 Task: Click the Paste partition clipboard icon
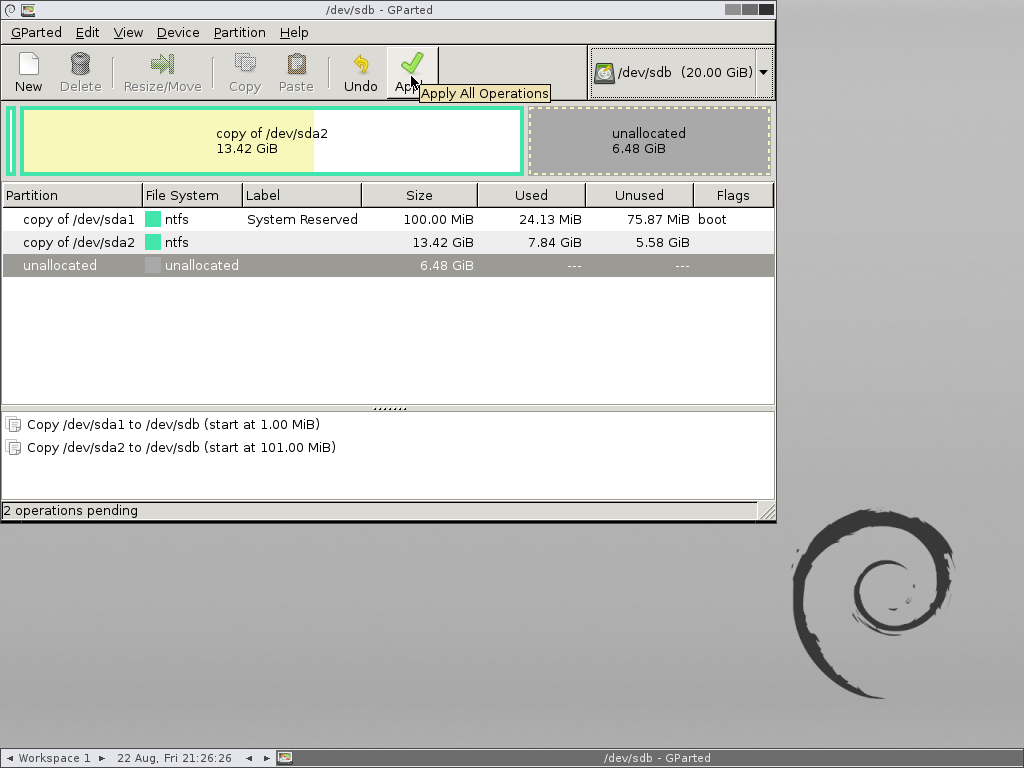tap(296, 64)
